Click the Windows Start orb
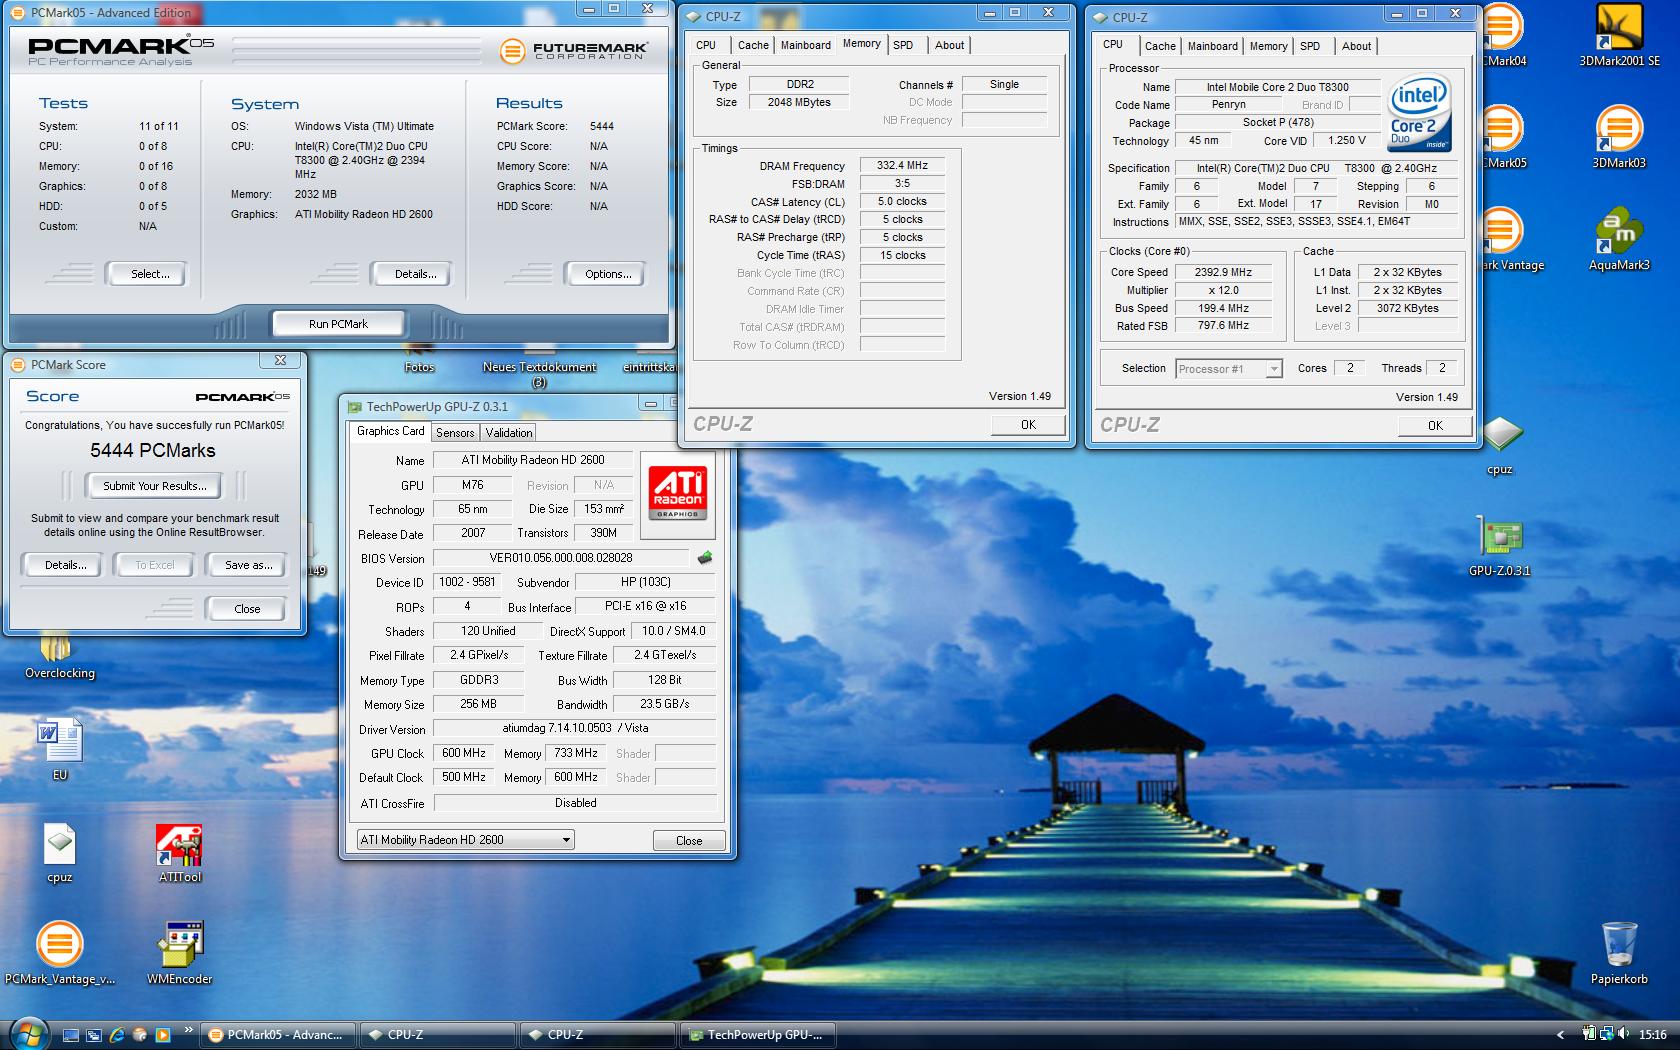Screen dimensions: 1680x1050 tap(28, 1033)
